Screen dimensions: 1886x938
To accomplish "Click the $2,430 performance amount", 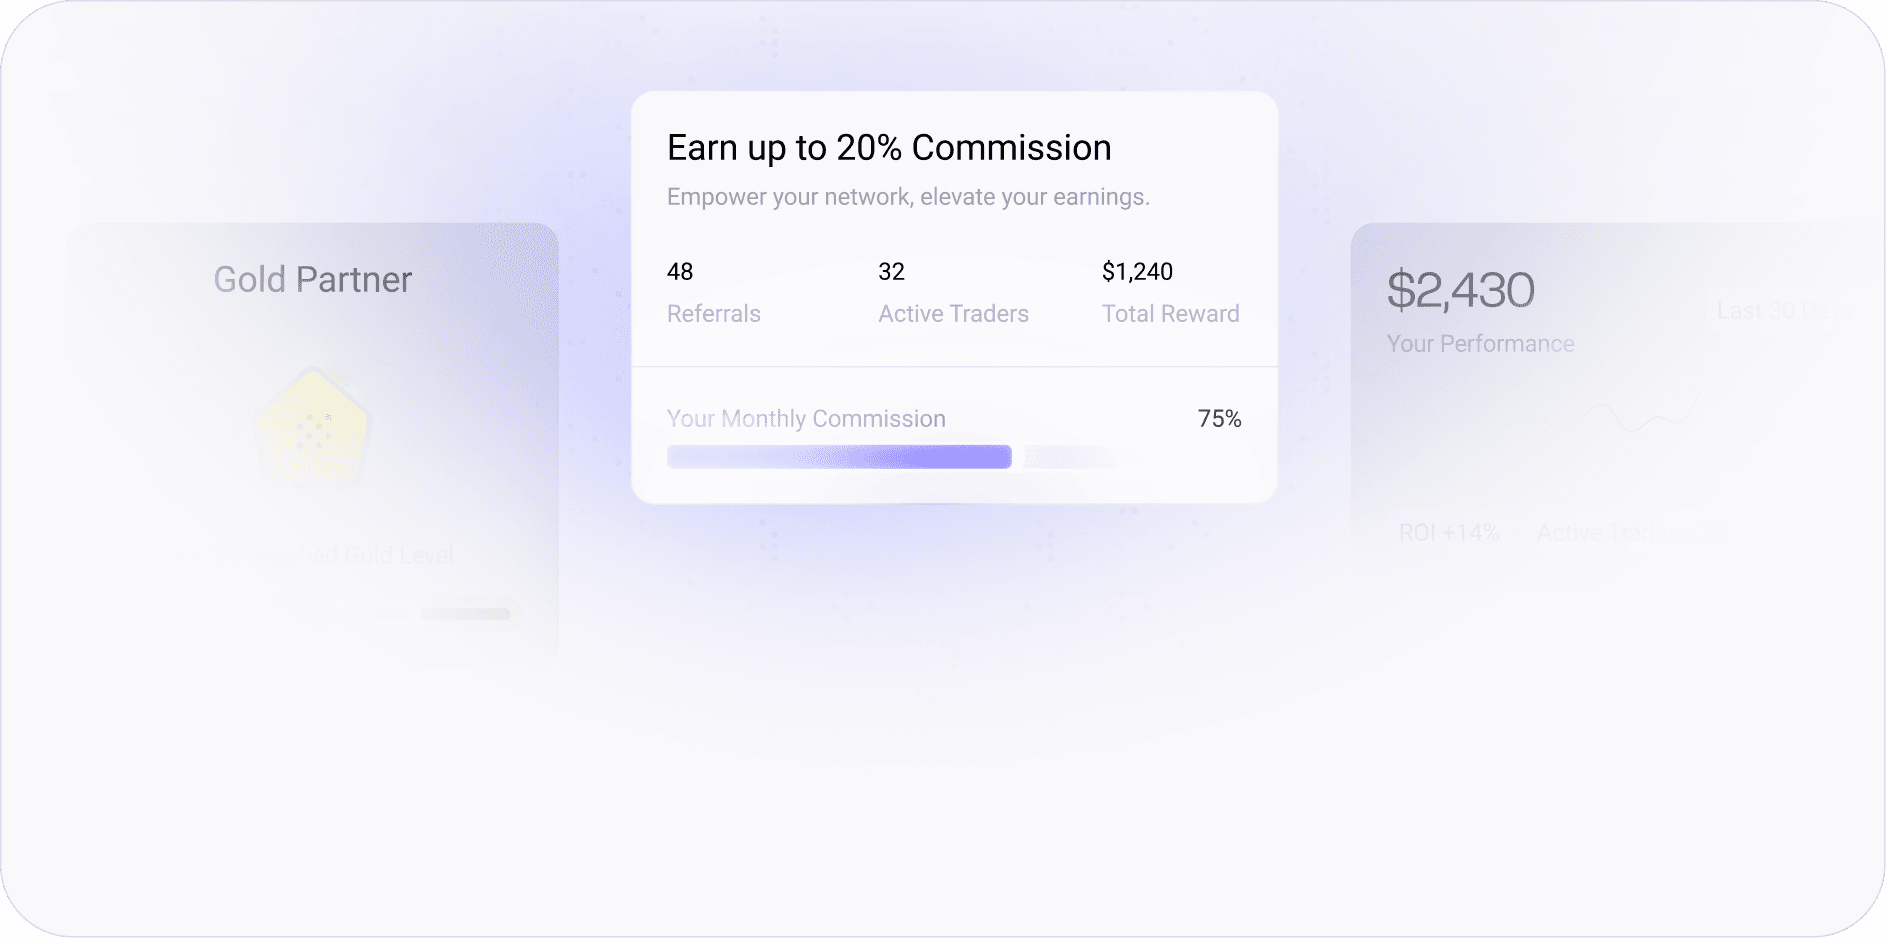I will coord(1460,290).
